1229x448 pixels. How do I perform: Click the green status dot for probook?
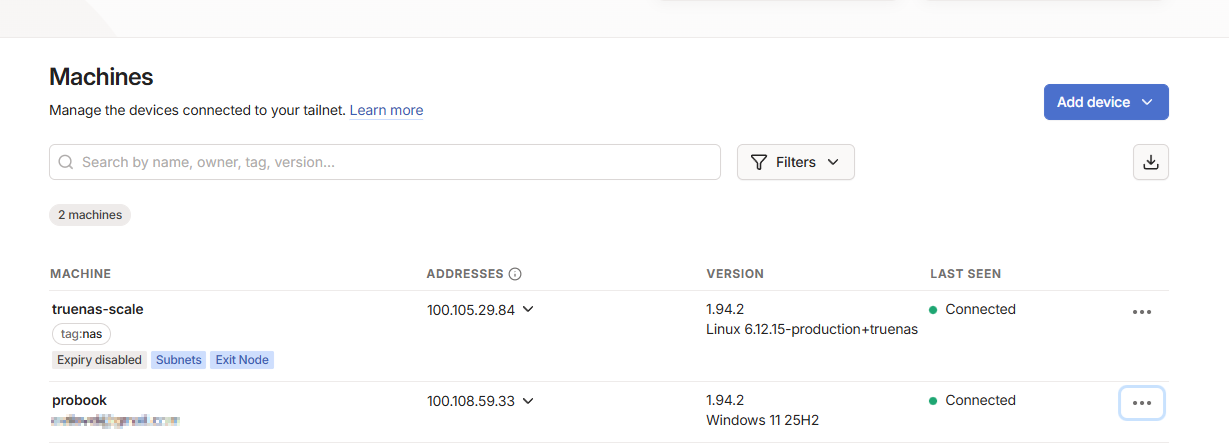pos(933,401)
